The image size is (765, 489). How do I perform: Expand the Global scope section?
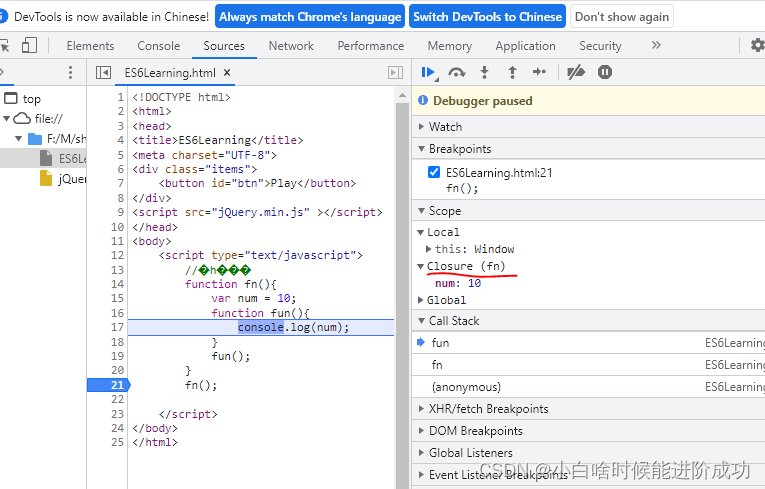(x=421, y=300)
